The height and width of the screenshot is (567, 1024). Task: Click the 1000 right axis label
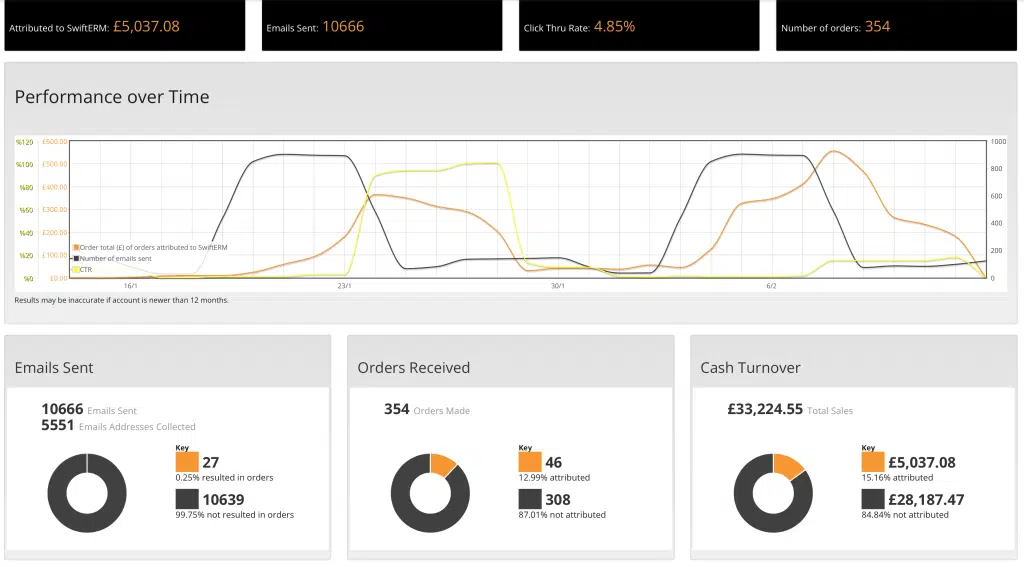coord(998,142)
